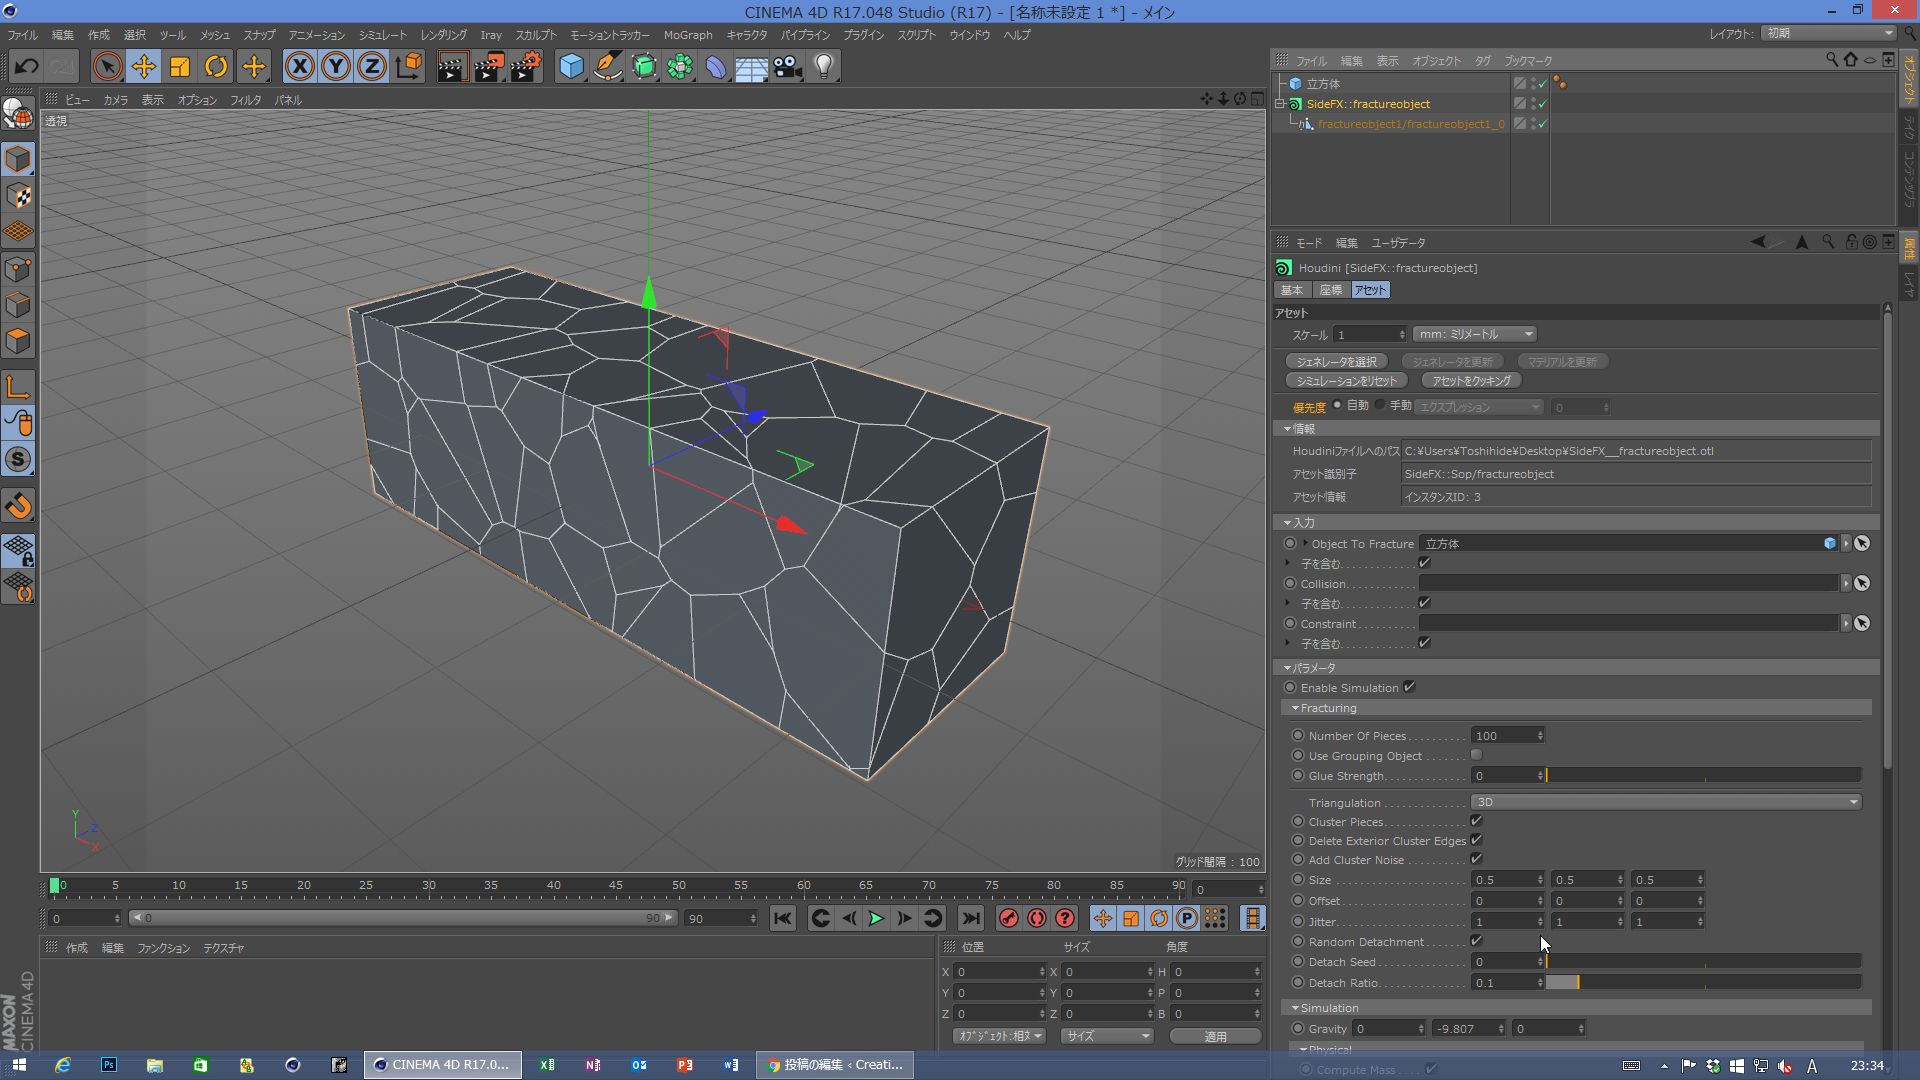This screenshot has width=1920, height=1080.
Task: Uncheck the Cluster Pieces checkbox
Action: tap(1476, 821)
